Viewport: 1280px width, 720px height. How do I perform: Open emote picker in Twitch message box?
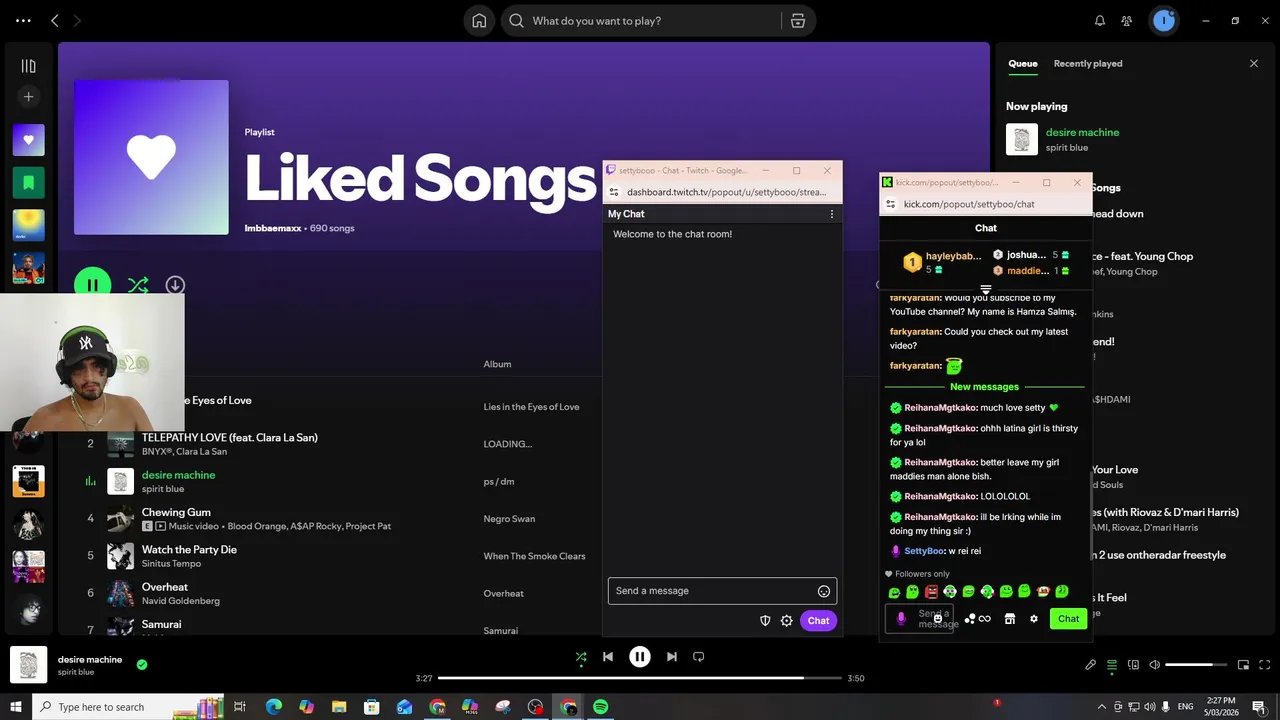(824, 591)
